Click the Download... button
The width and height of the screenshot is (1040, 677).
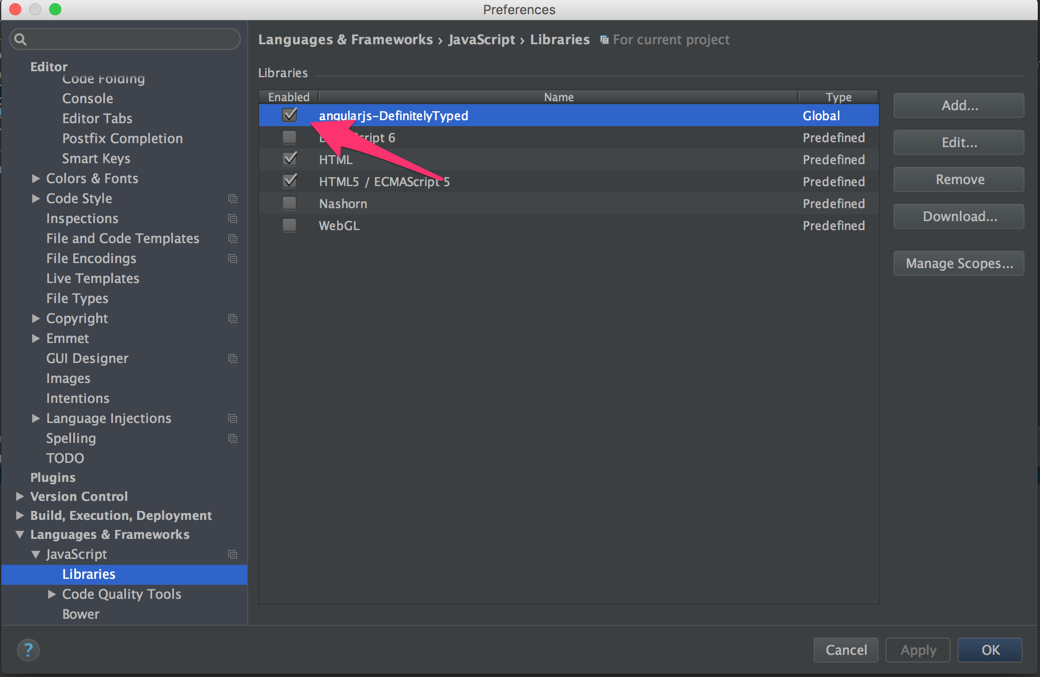(x=959, y=216)
